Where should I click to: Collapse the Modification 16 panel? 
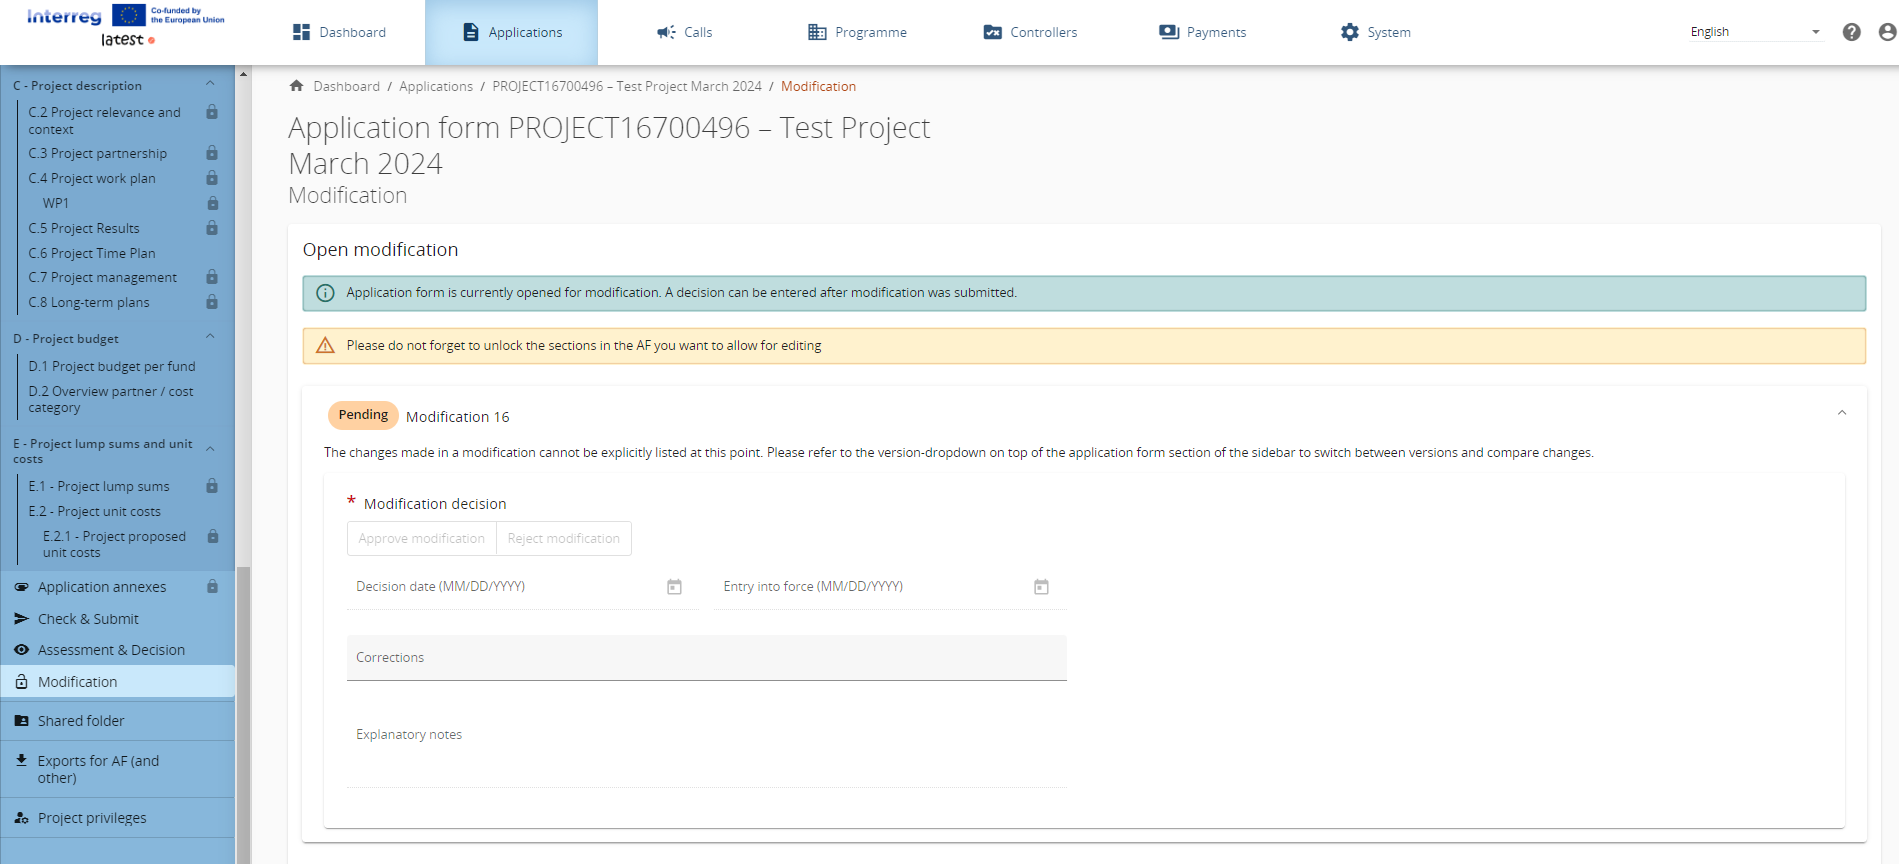(1841, 413)
